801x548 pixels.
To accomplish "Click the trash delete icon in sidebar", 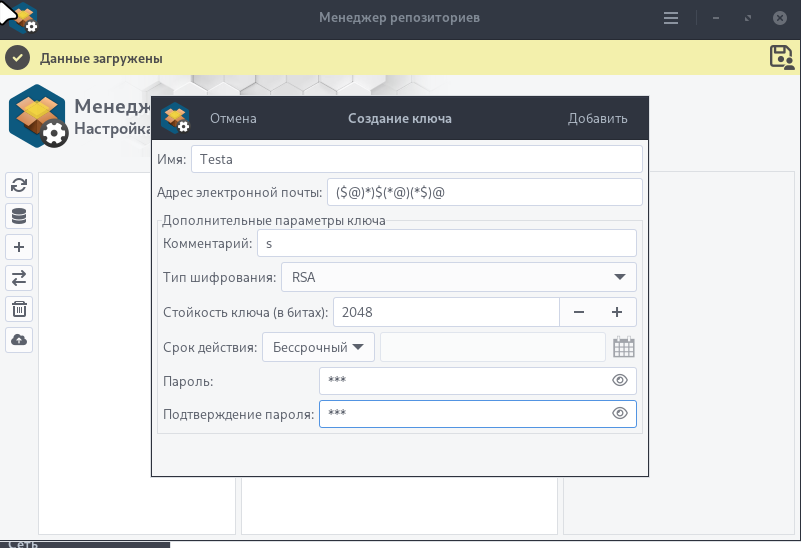I will (x=19, y=309).
